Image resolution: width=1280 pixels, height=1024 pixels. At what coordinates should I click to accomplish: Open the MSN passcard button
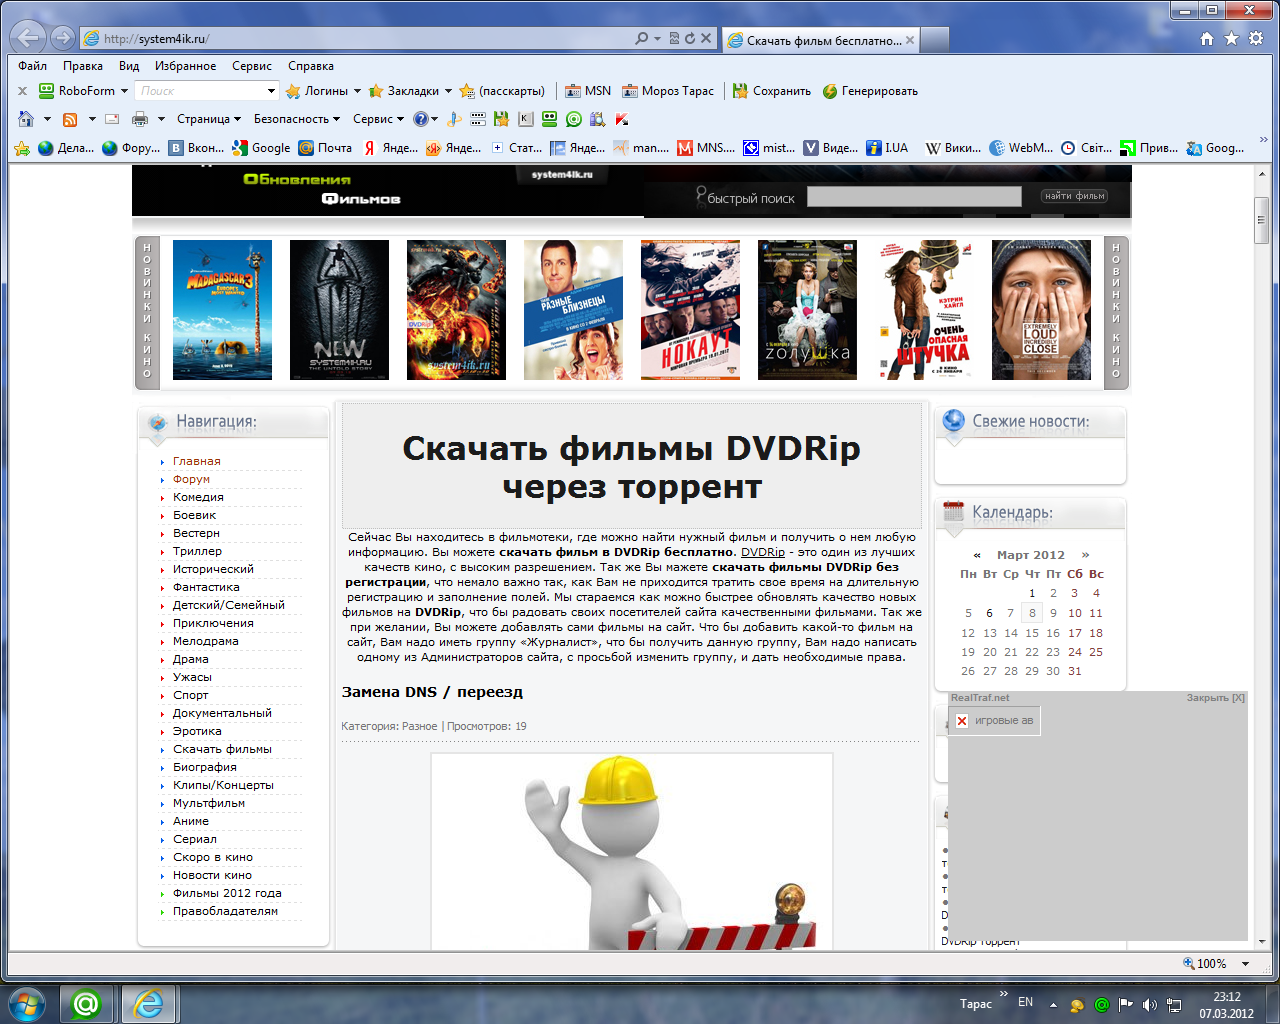point(588,91)
